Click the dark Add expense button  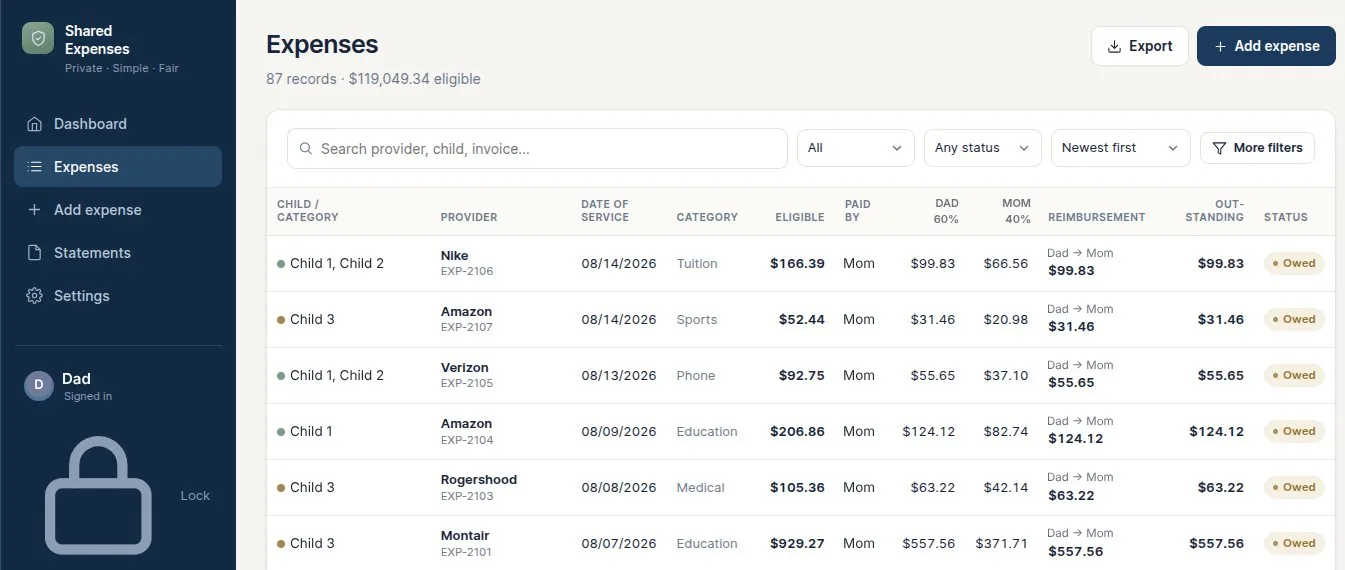[1266, 46]
